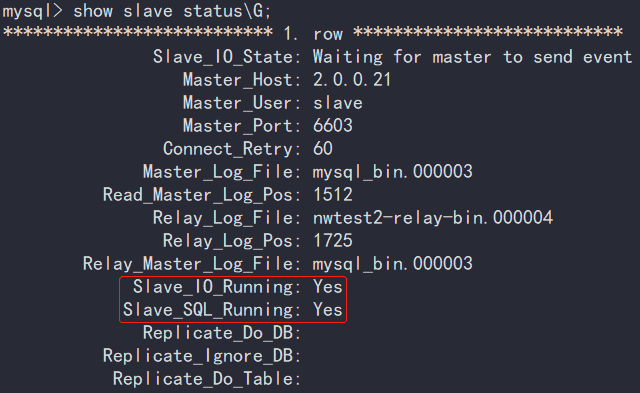This screenshot has width=640, height=393.
Task: Click the 'Master_Port:' label
Action: tap(242, 126)
